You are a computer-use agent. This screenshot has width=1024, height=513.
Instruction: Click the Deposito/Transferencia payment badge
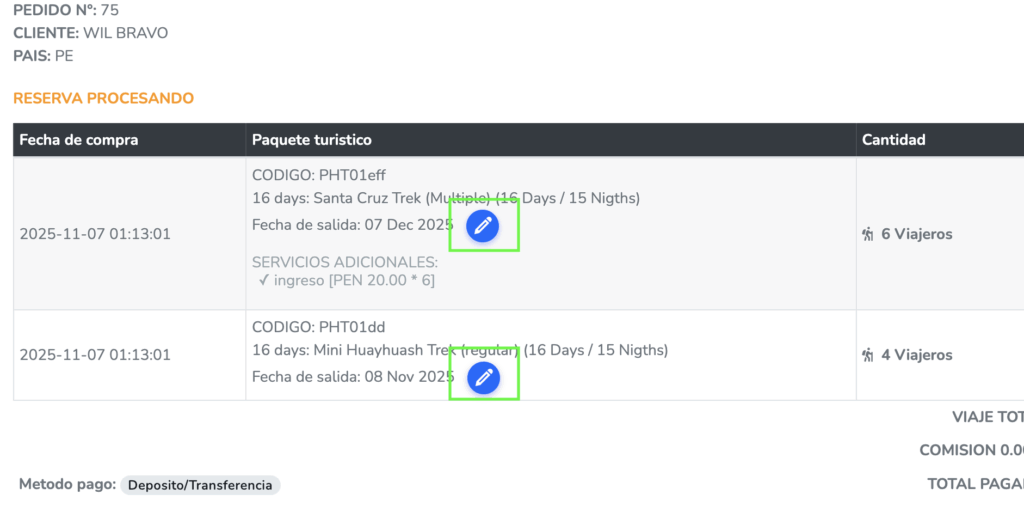[201, 485]
